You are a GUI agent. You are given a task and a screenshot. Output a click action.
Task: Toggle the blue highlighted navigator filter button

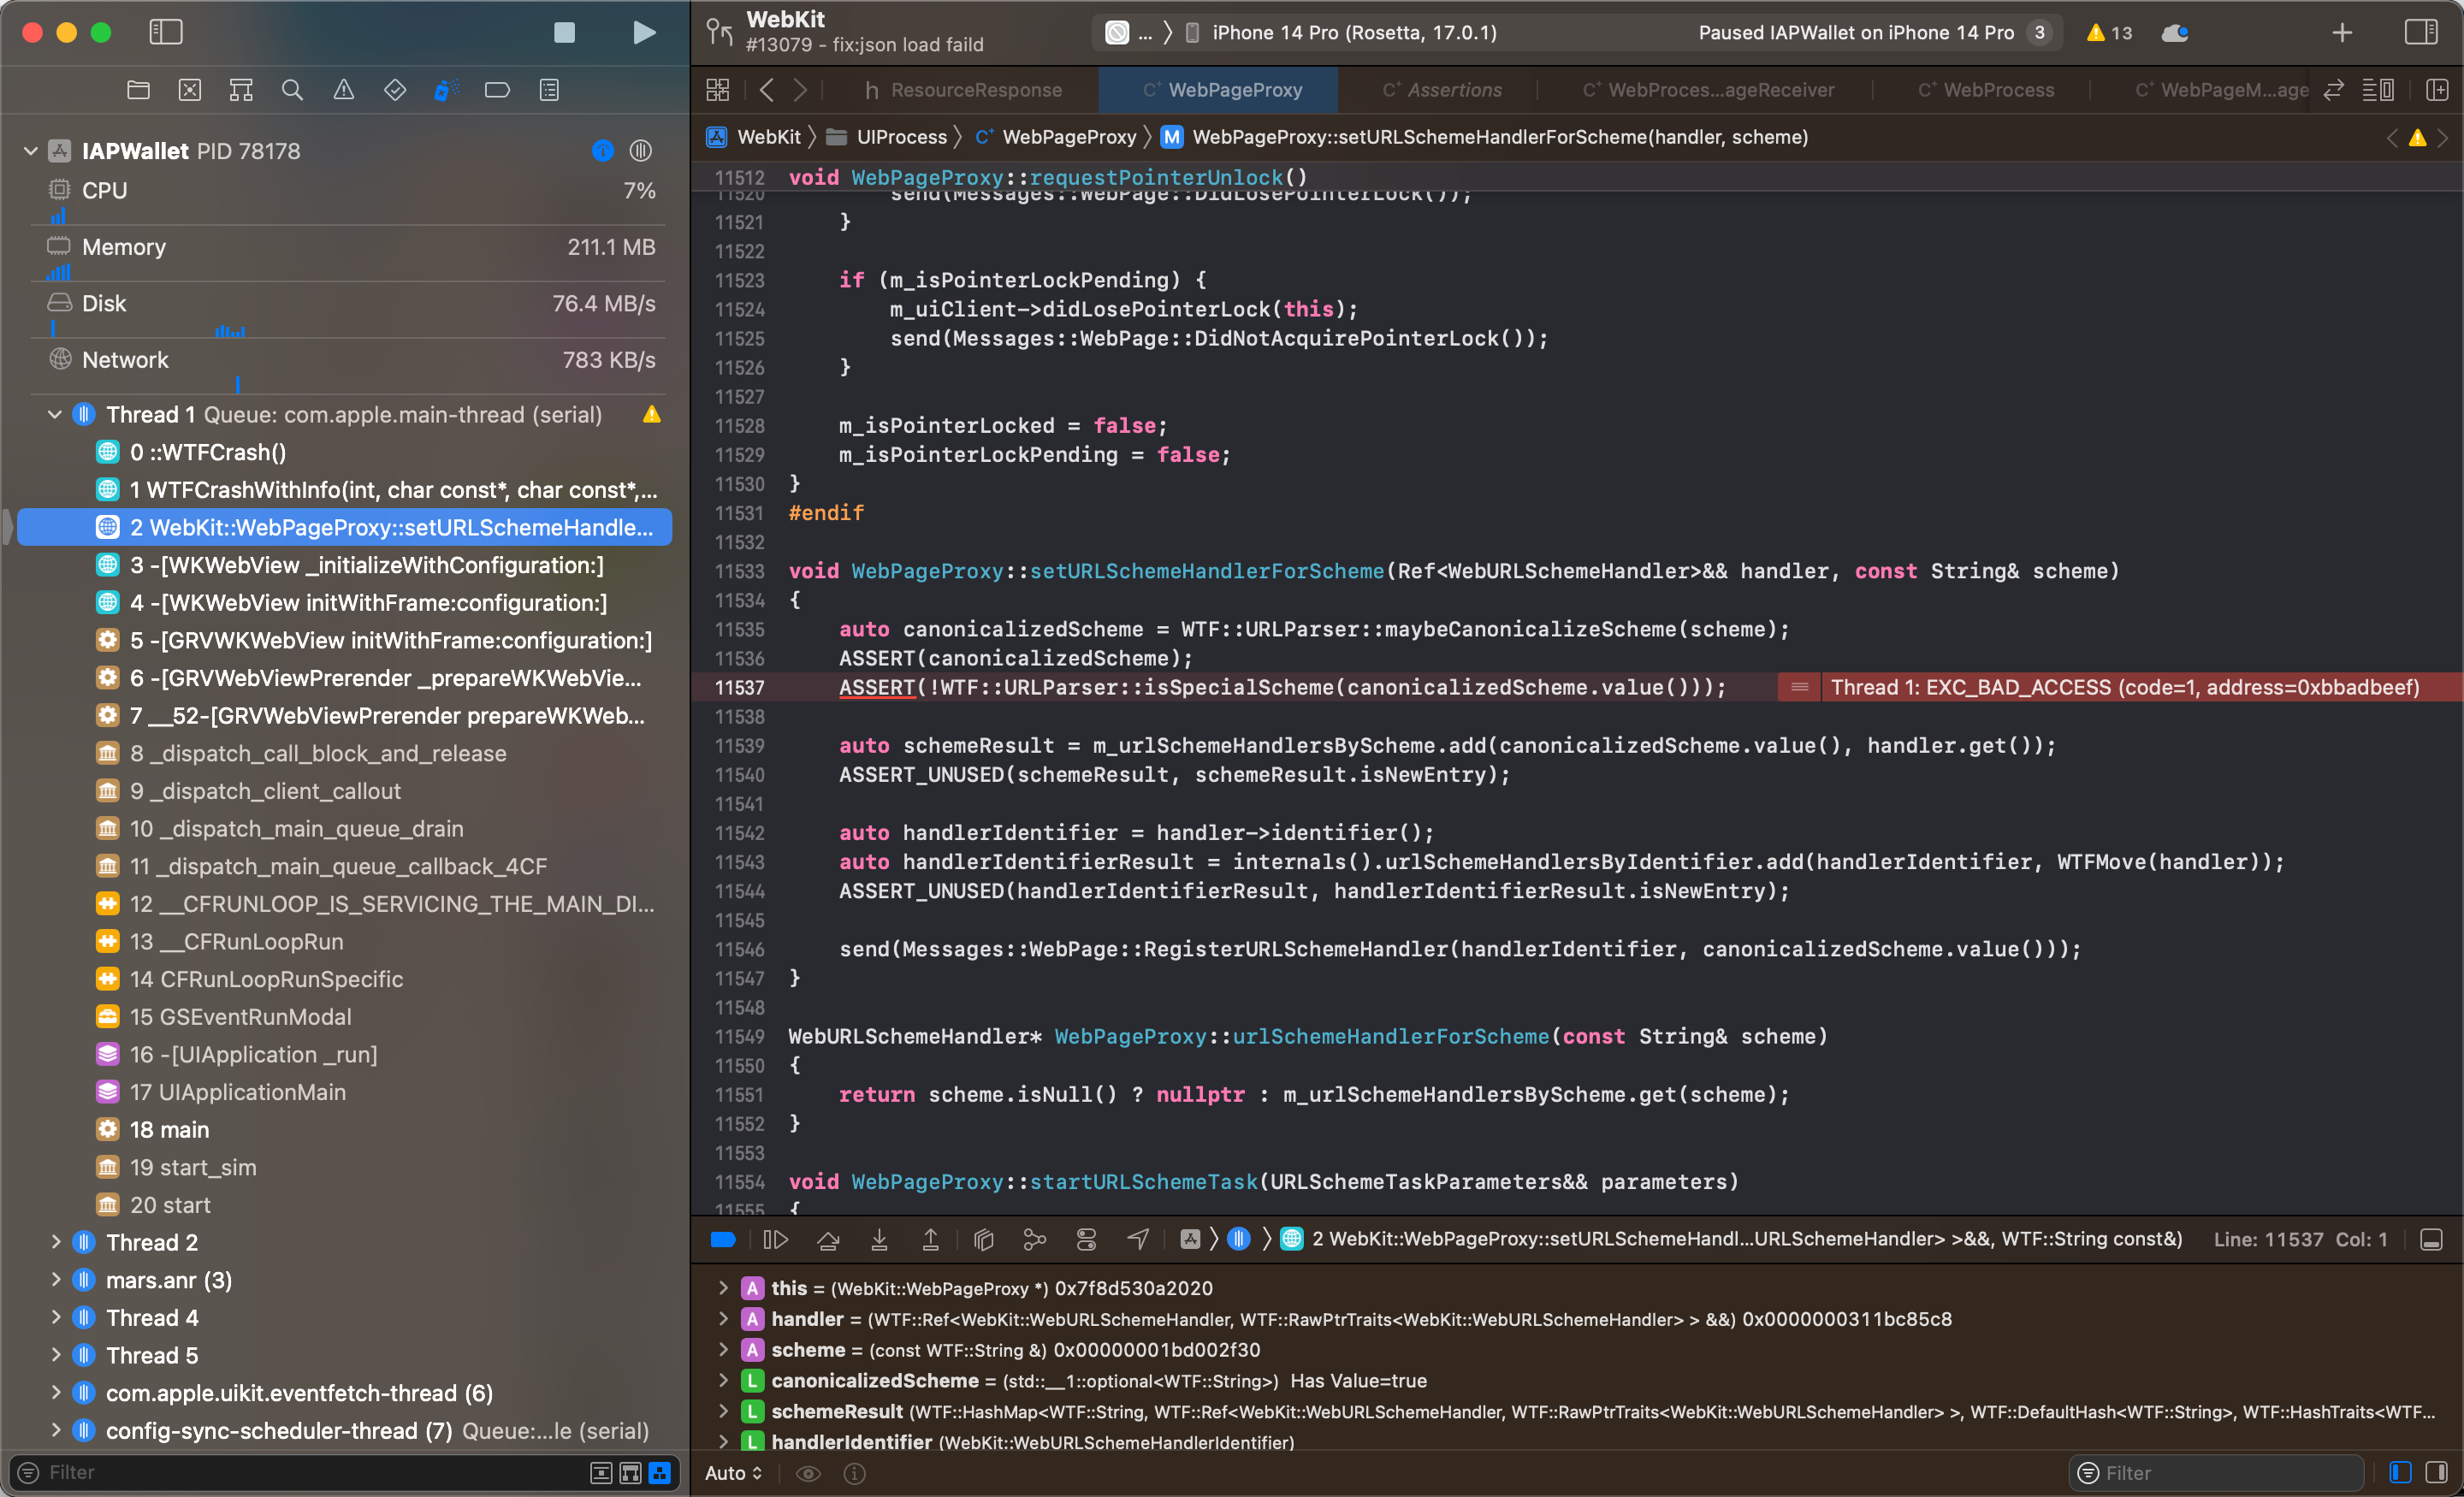(x=660, y=1472)
